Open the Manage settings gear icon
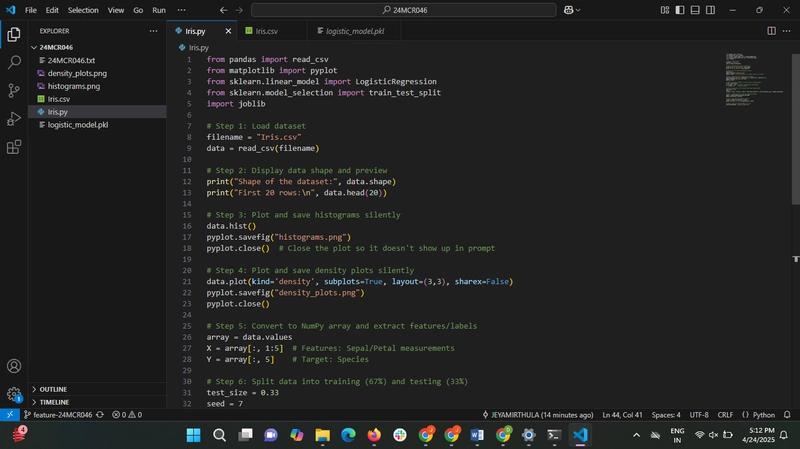The width and height of the screenshot is (800, 449). coord(14,394)
